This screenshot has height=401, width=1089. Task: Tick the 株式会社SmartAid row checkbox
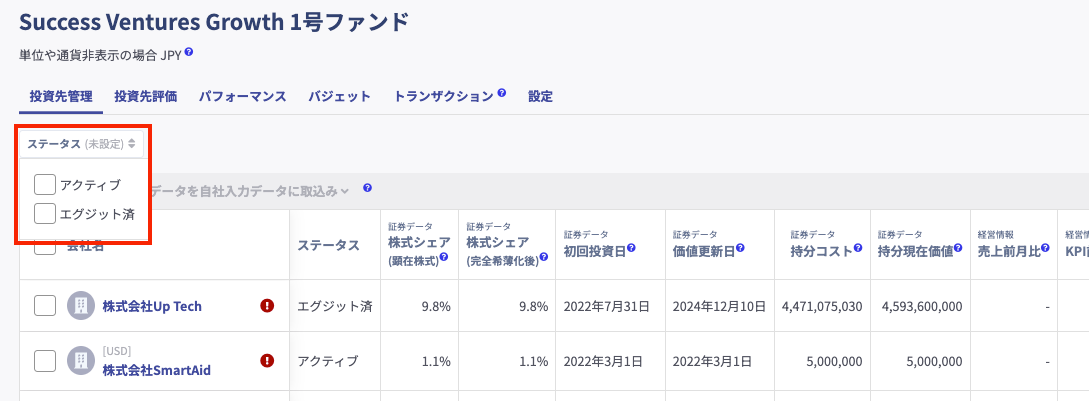pyautogui.click(x=45, y=361)
